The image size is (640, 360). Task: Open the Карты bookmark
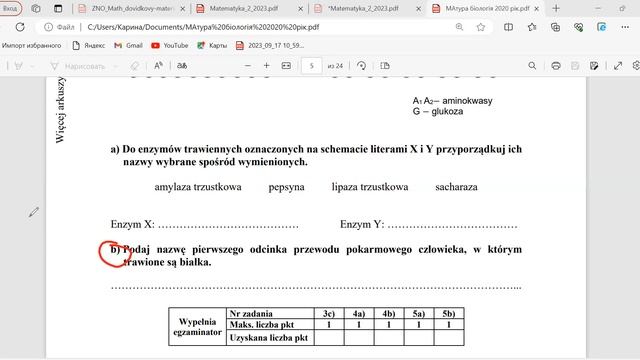pos(212,46)
